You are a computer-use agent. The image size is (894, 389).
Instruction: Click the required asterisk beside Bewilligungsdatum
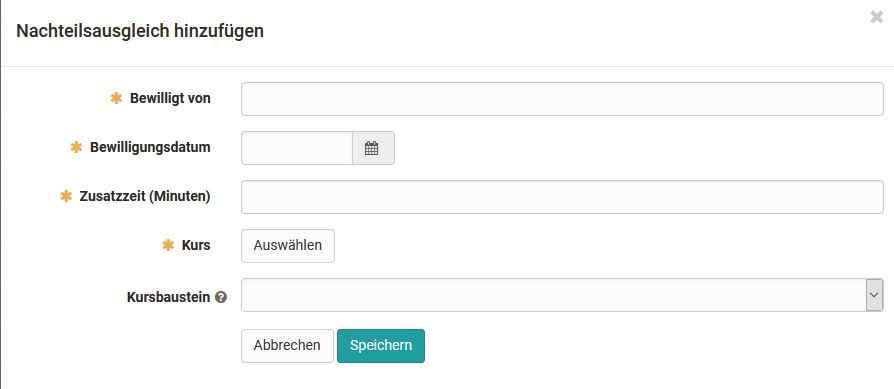click(x=76, y=147)
